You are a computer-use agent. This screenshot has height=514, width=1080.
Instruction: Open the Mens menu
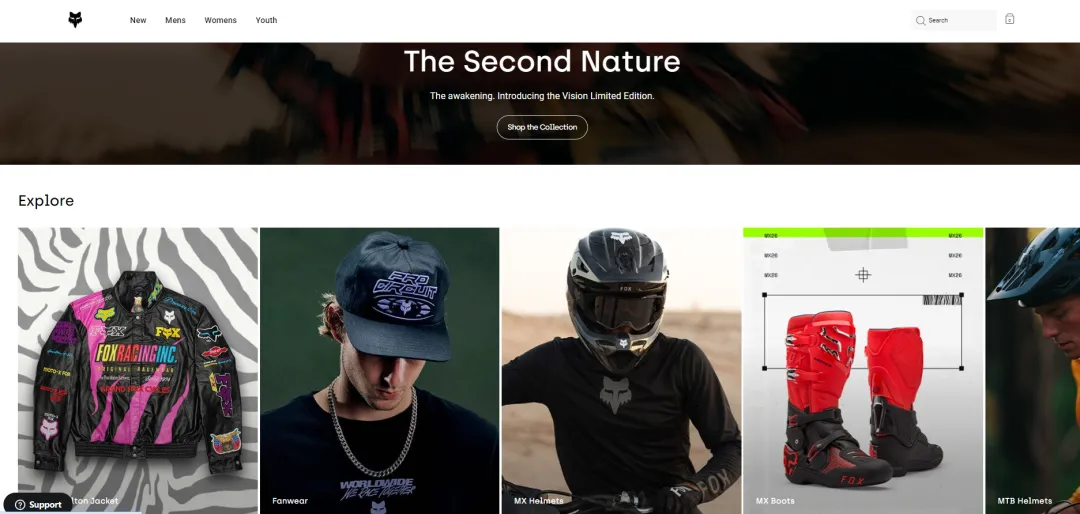click(176, 20)
